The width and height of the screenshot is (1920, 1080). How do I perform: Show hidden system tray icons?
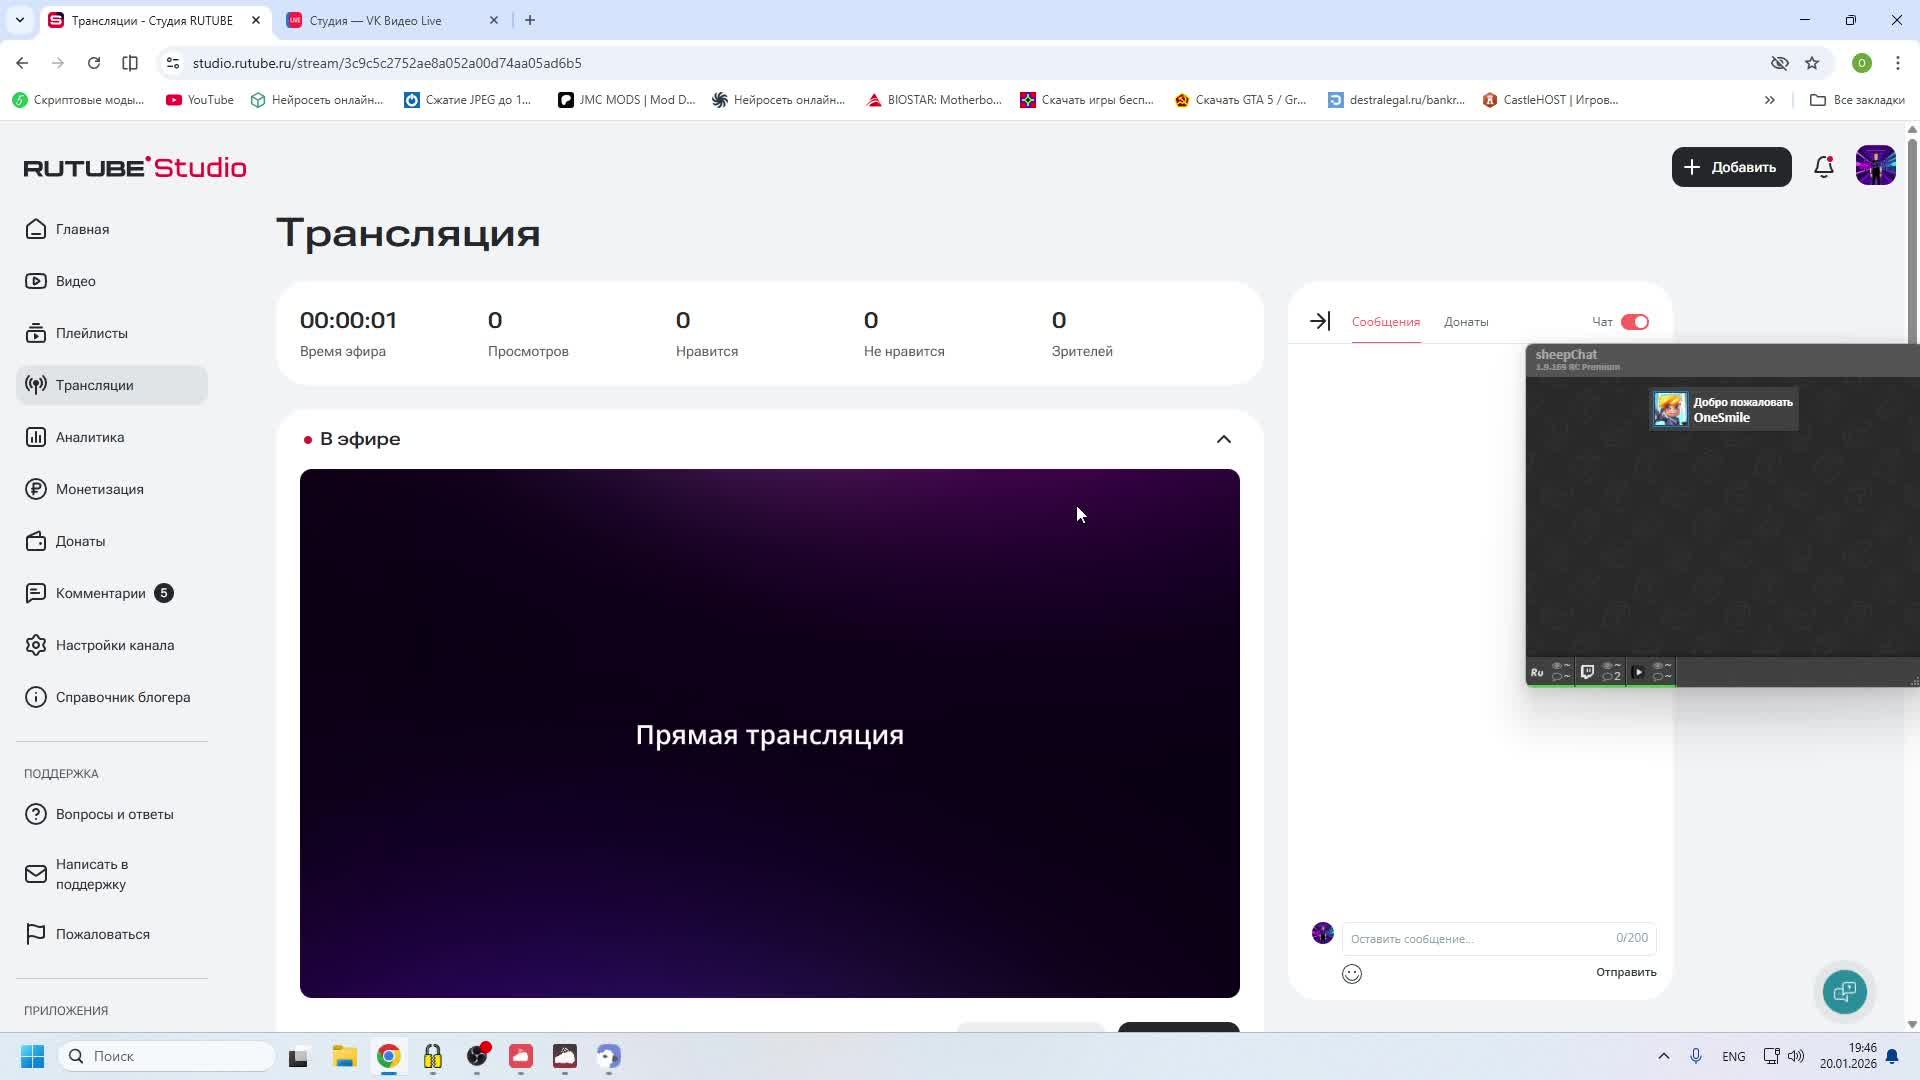click(1663, 1056)
